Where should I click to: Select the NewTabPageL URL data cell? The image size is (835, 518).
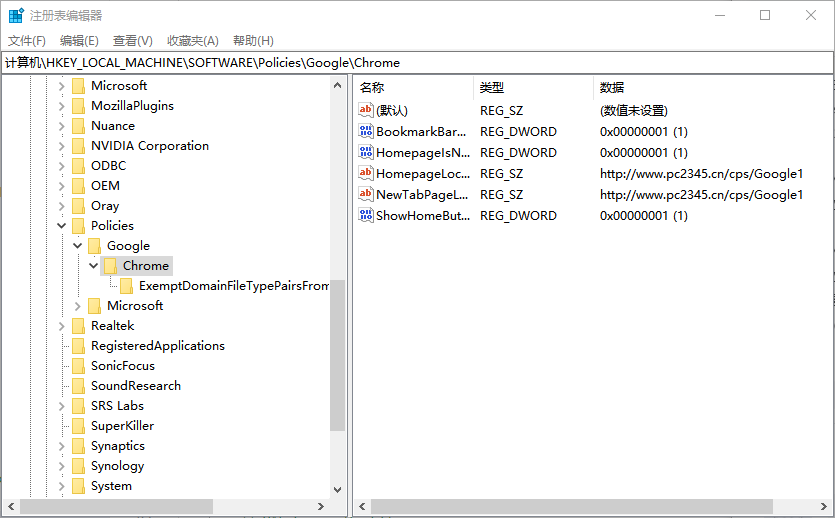tap(701, 194)
